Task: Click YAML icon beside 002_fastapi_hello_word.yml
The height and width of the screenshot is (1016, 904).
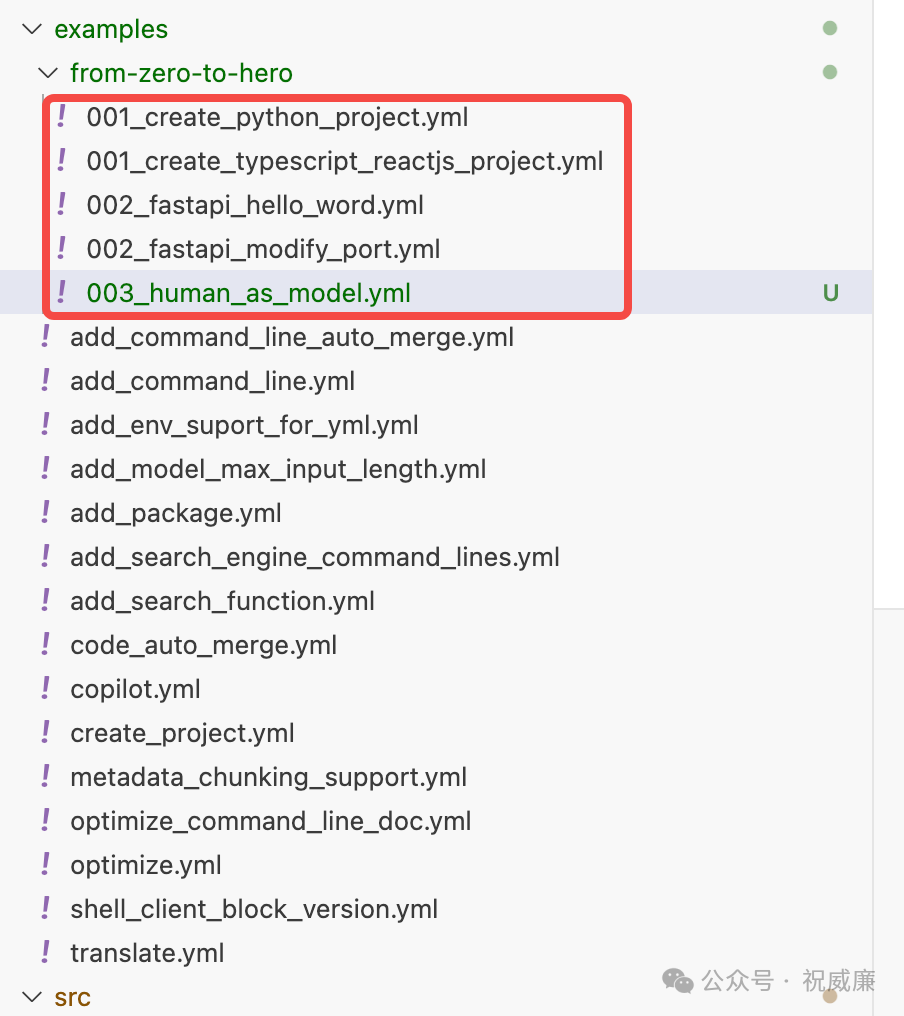Action: point(62,205)
